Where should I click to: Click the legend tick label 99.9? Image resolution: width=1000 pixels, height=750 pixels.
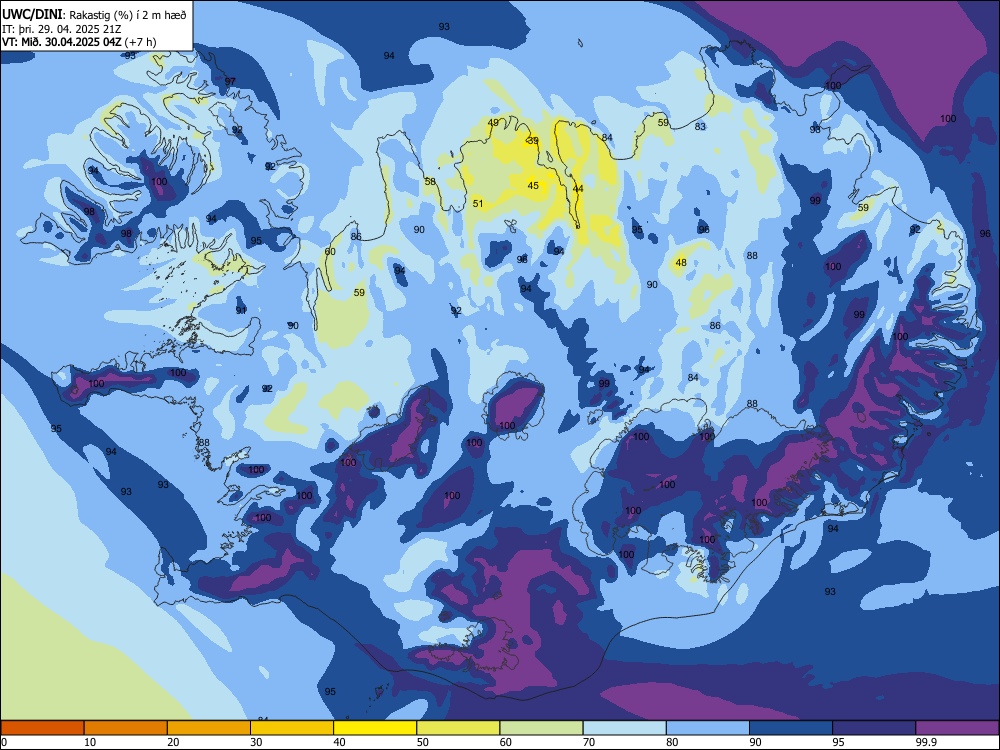(926, 742)
